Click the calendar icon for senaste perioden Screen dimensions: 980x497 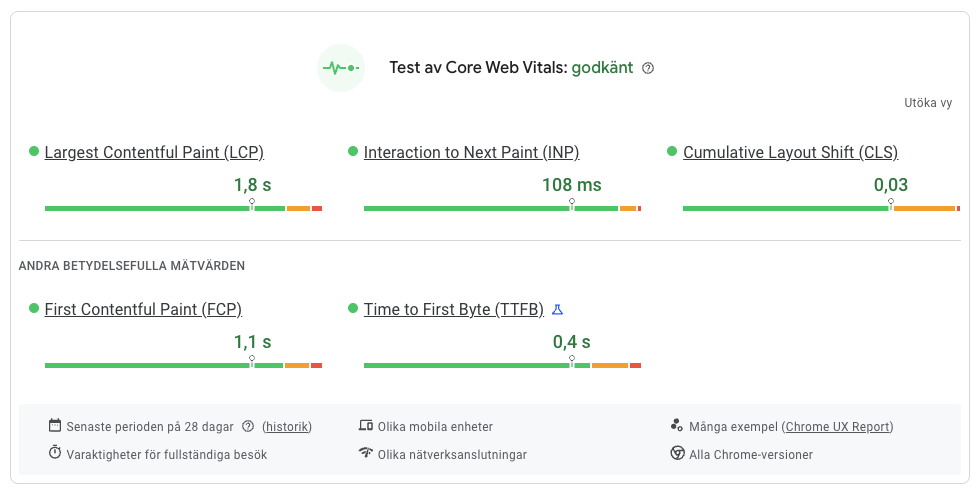point(55,426)
